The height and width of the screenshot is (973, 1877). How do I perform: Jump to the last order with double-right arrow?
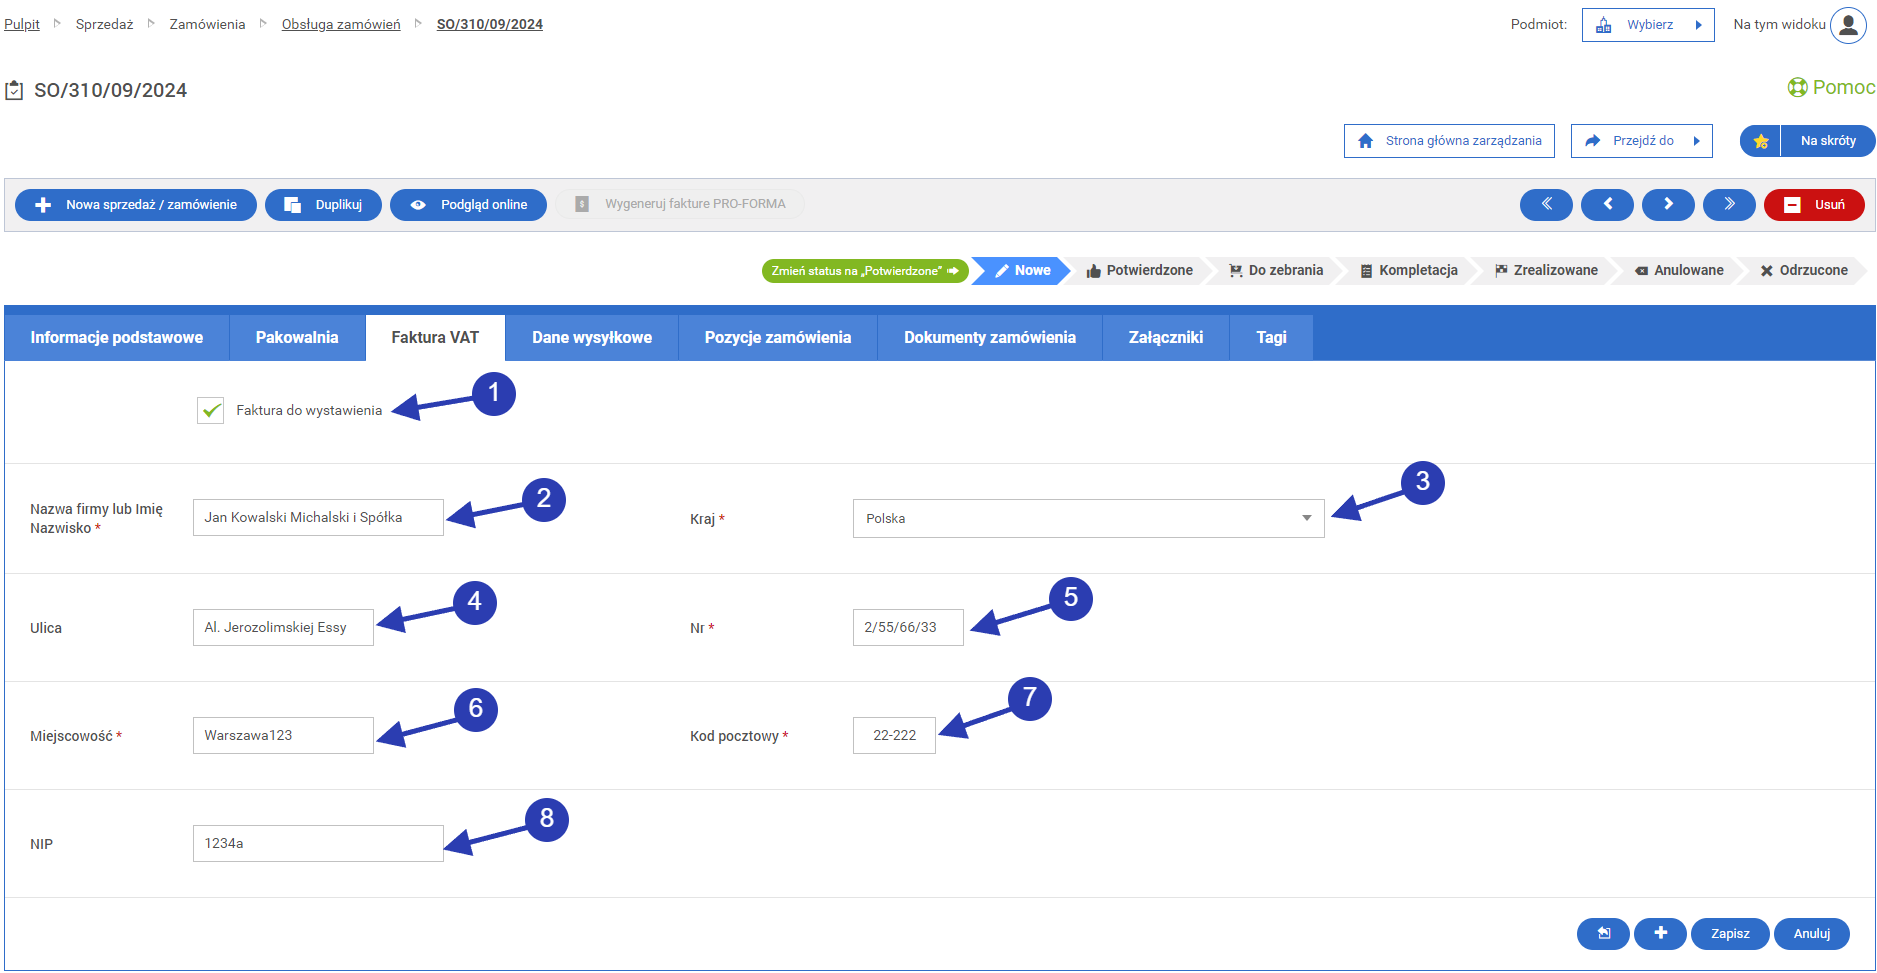tap(1729, 204)
